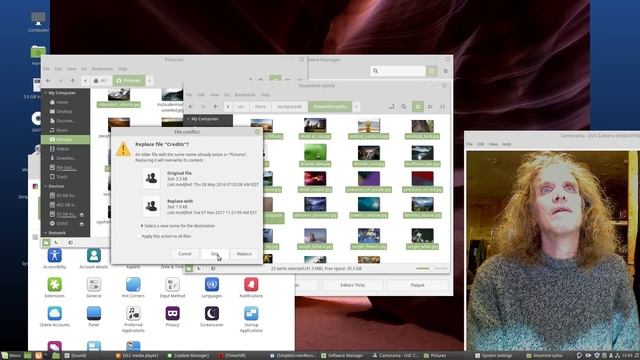The width and height of the screenshot is (640, 360).
Task: Eject the SAINT device in sidebar
Action: (82, 224)
